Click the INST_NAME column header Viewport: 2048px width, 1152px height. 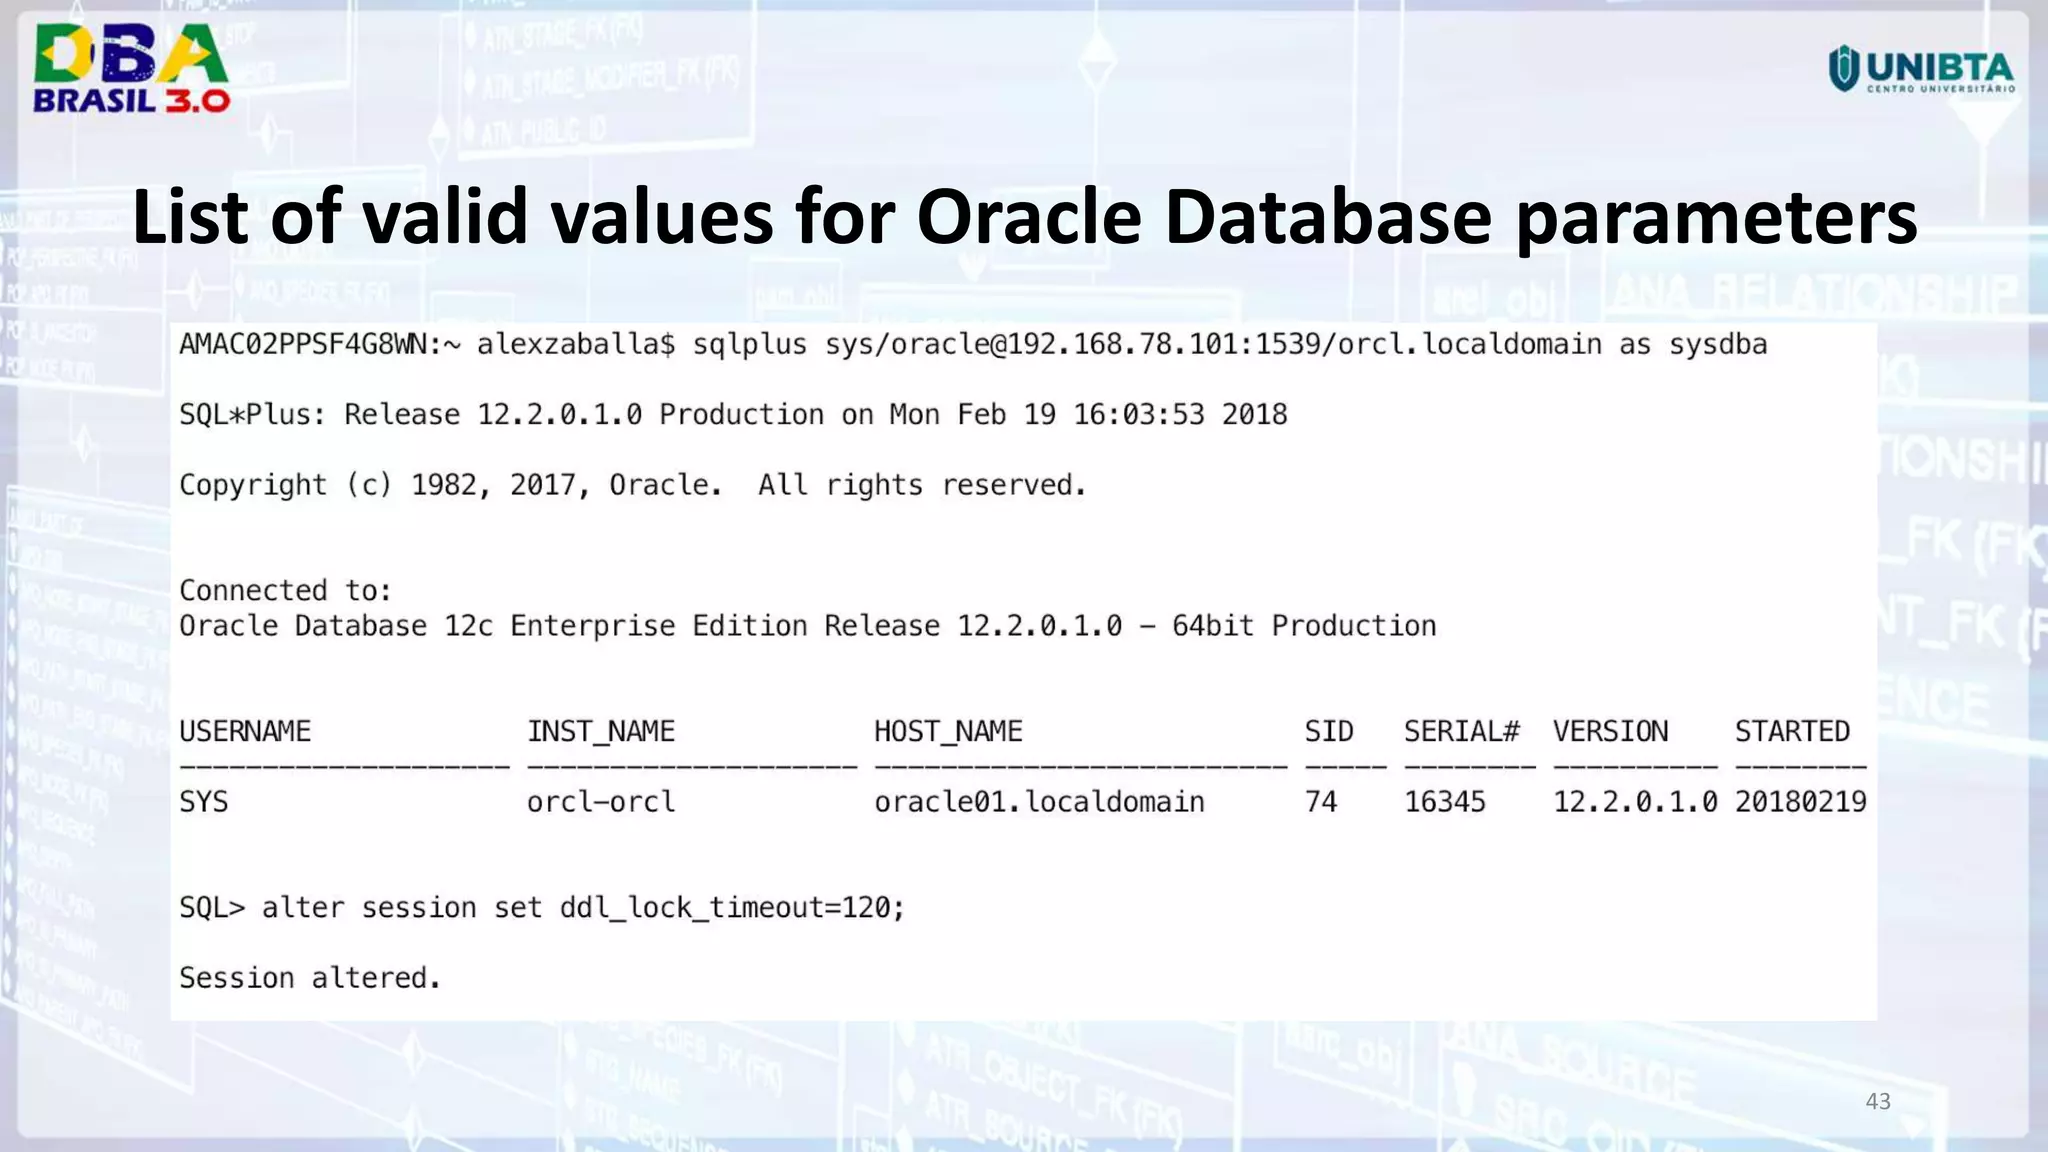[x=601, y=732]
